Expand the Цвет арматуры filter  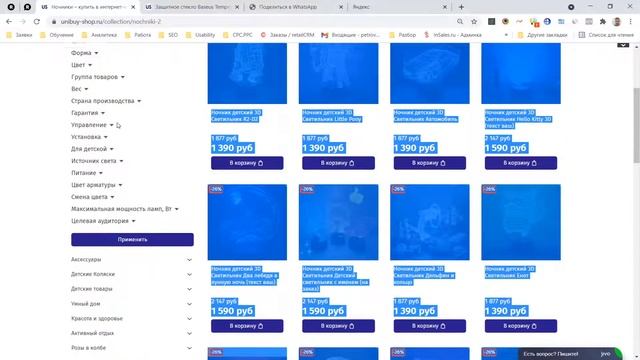(x=97, y=185)
